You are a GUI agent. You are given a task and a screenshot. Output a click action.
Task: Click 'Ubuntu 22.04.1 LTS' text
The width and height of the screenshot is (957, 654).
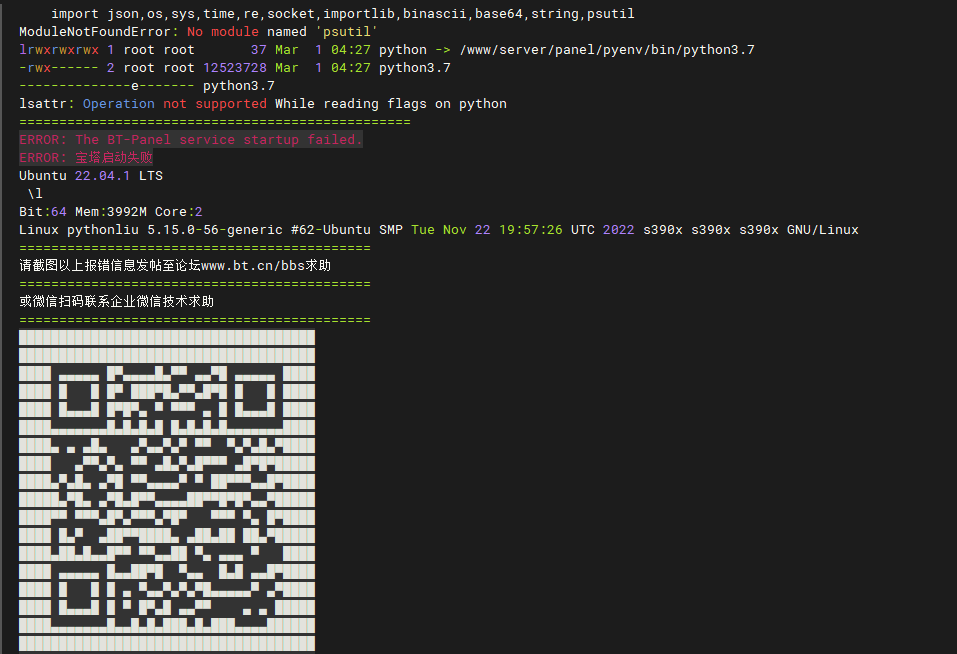(91, 176)
